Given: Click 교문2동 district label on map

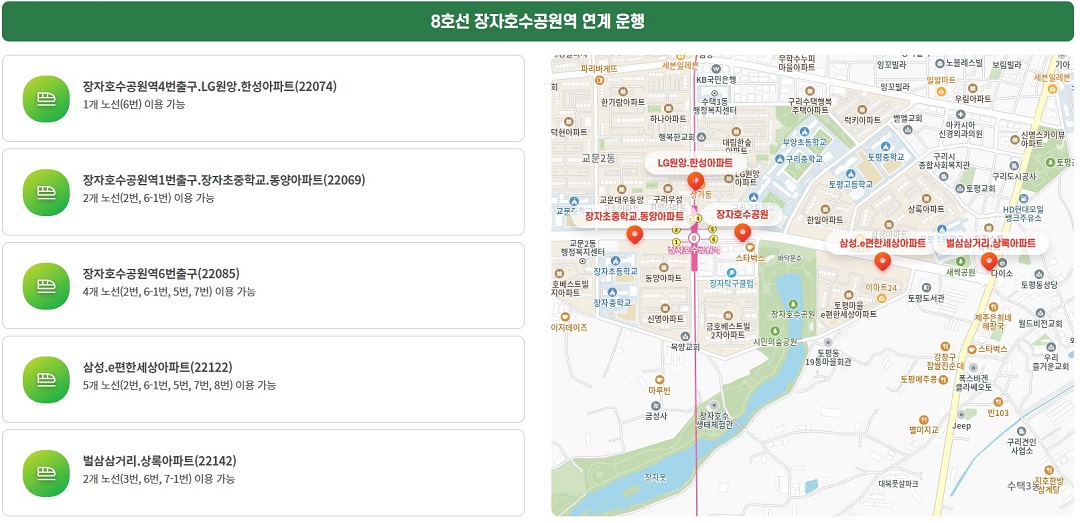Looking at the screenshot, I should point(599,158).
